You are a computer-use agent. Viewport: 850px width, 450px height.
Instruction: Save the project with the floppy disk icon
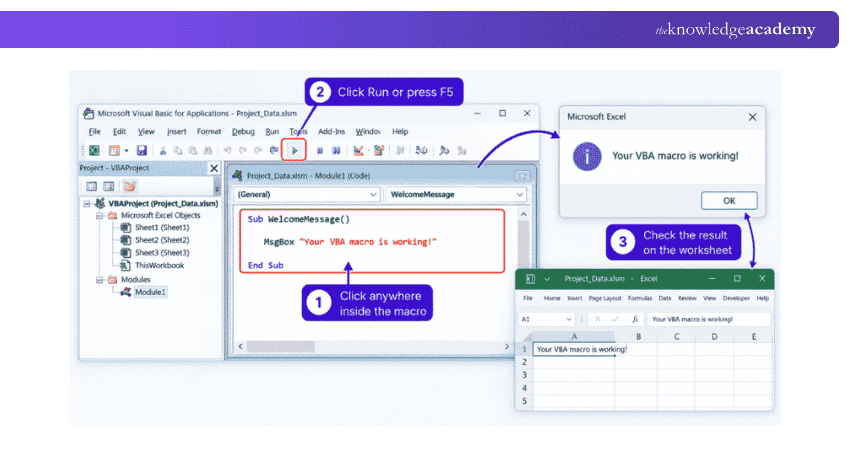coord(141,150)
